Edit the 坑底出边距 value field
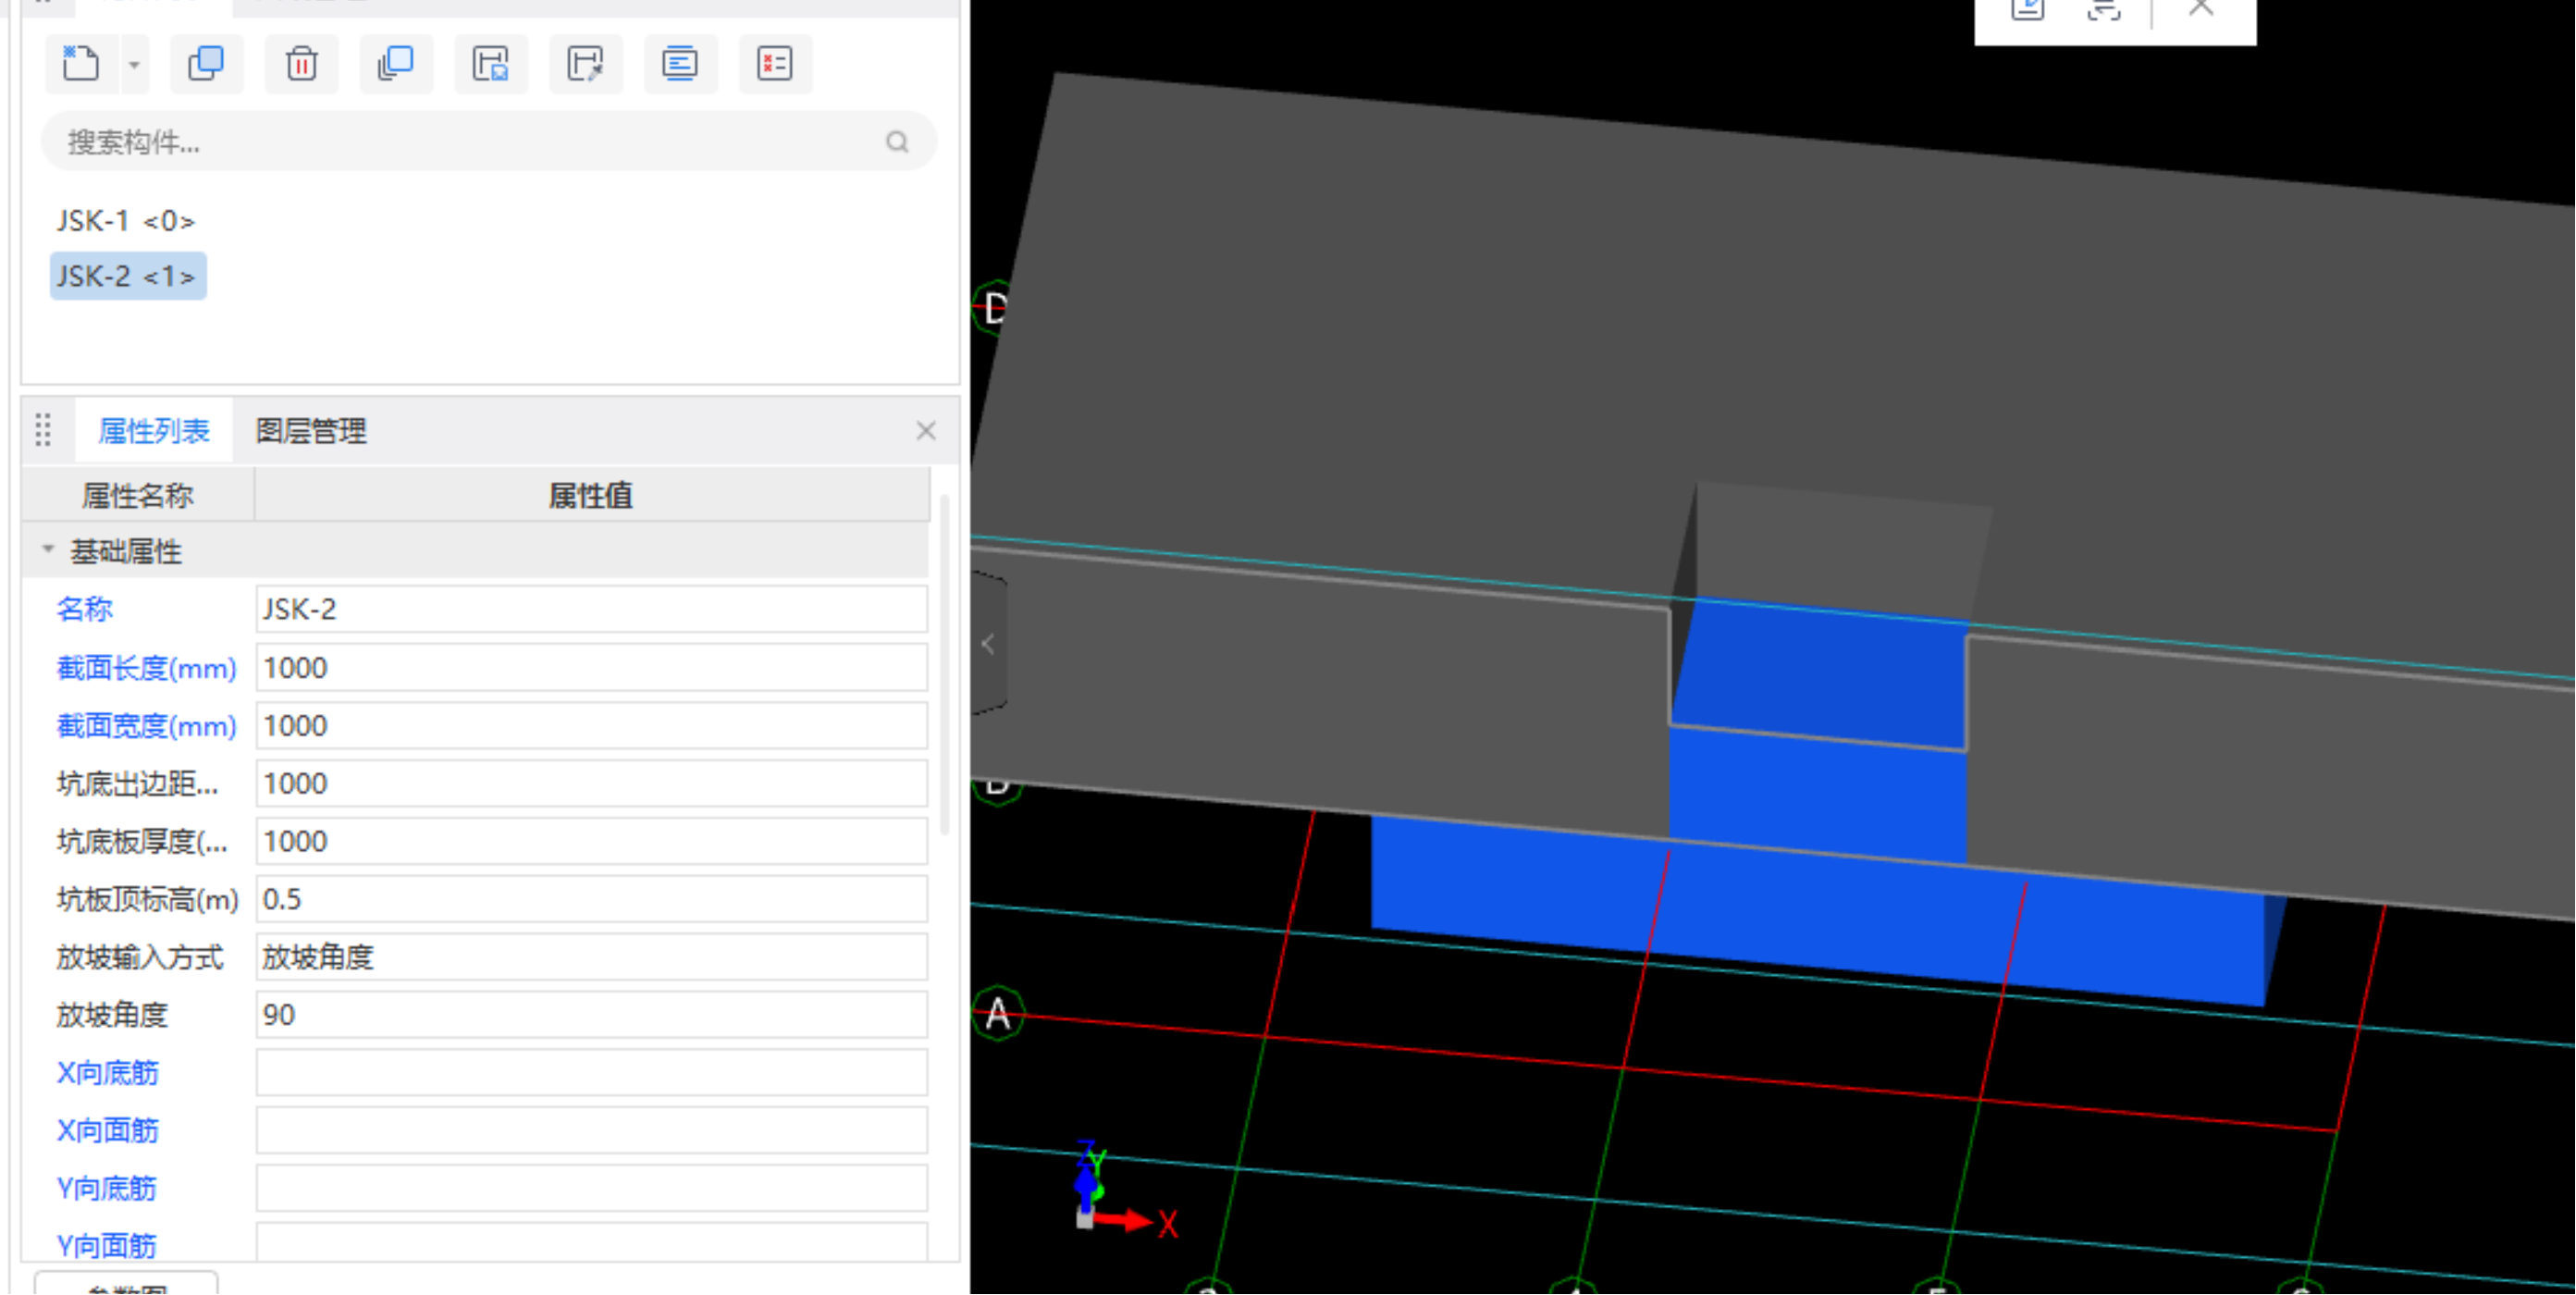Screen dimensions: 2576x1295 tap(591, 783)
